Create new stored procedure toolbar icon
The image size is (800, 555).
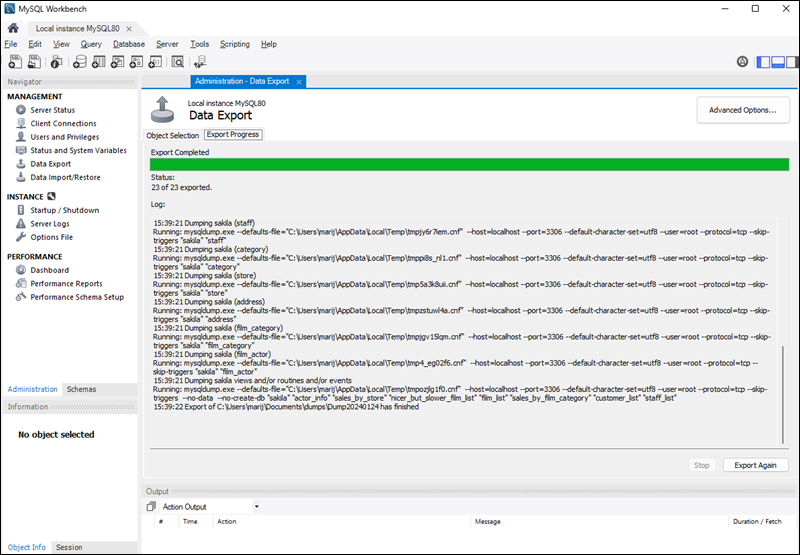(x=136, y=62)
